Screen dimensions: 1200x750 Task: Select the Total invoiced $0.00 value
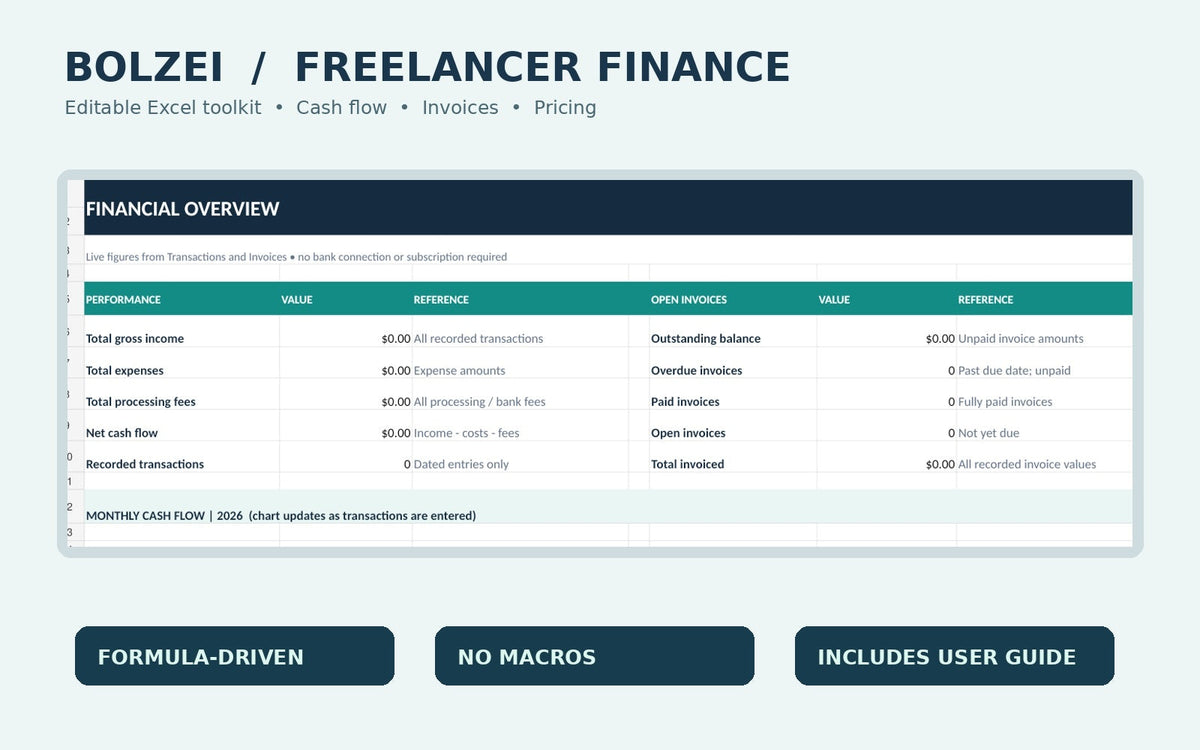coord(940,464)
